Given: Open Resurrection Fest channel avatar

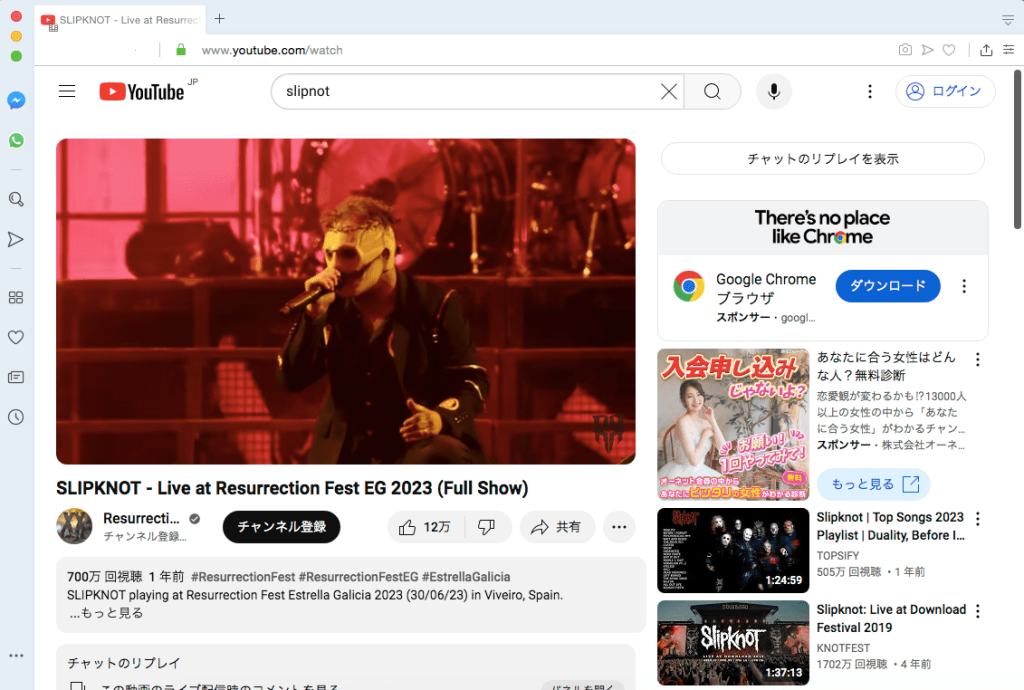Looking at the screenshot, I should 74,526.
